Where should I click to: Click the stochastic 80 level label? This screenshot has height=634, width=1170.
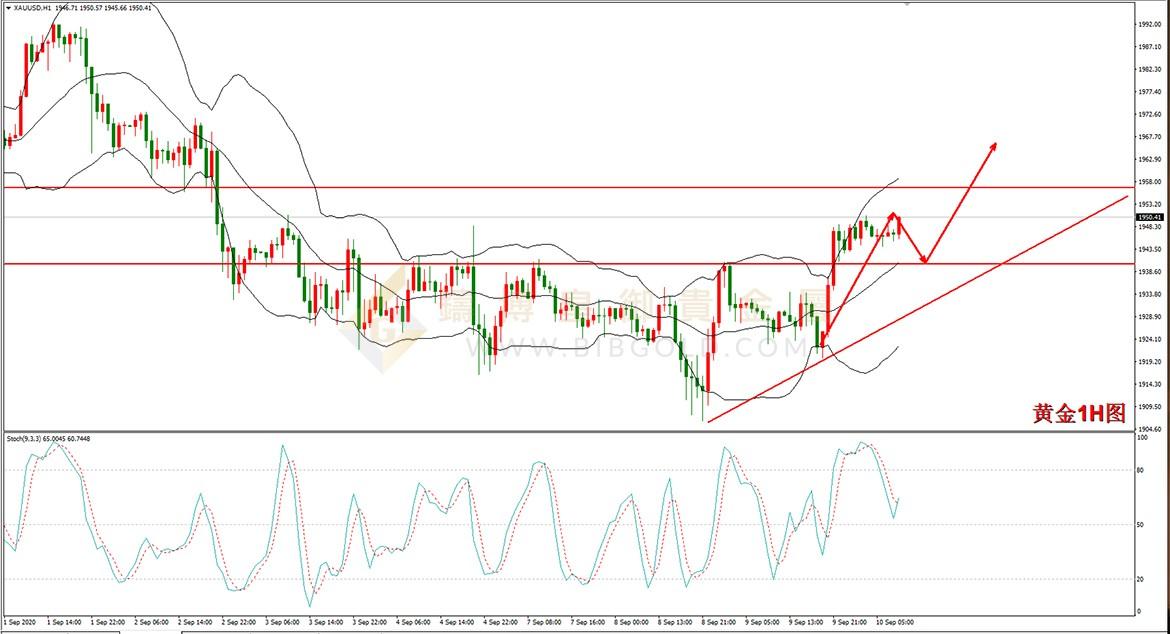[1140, 470]
